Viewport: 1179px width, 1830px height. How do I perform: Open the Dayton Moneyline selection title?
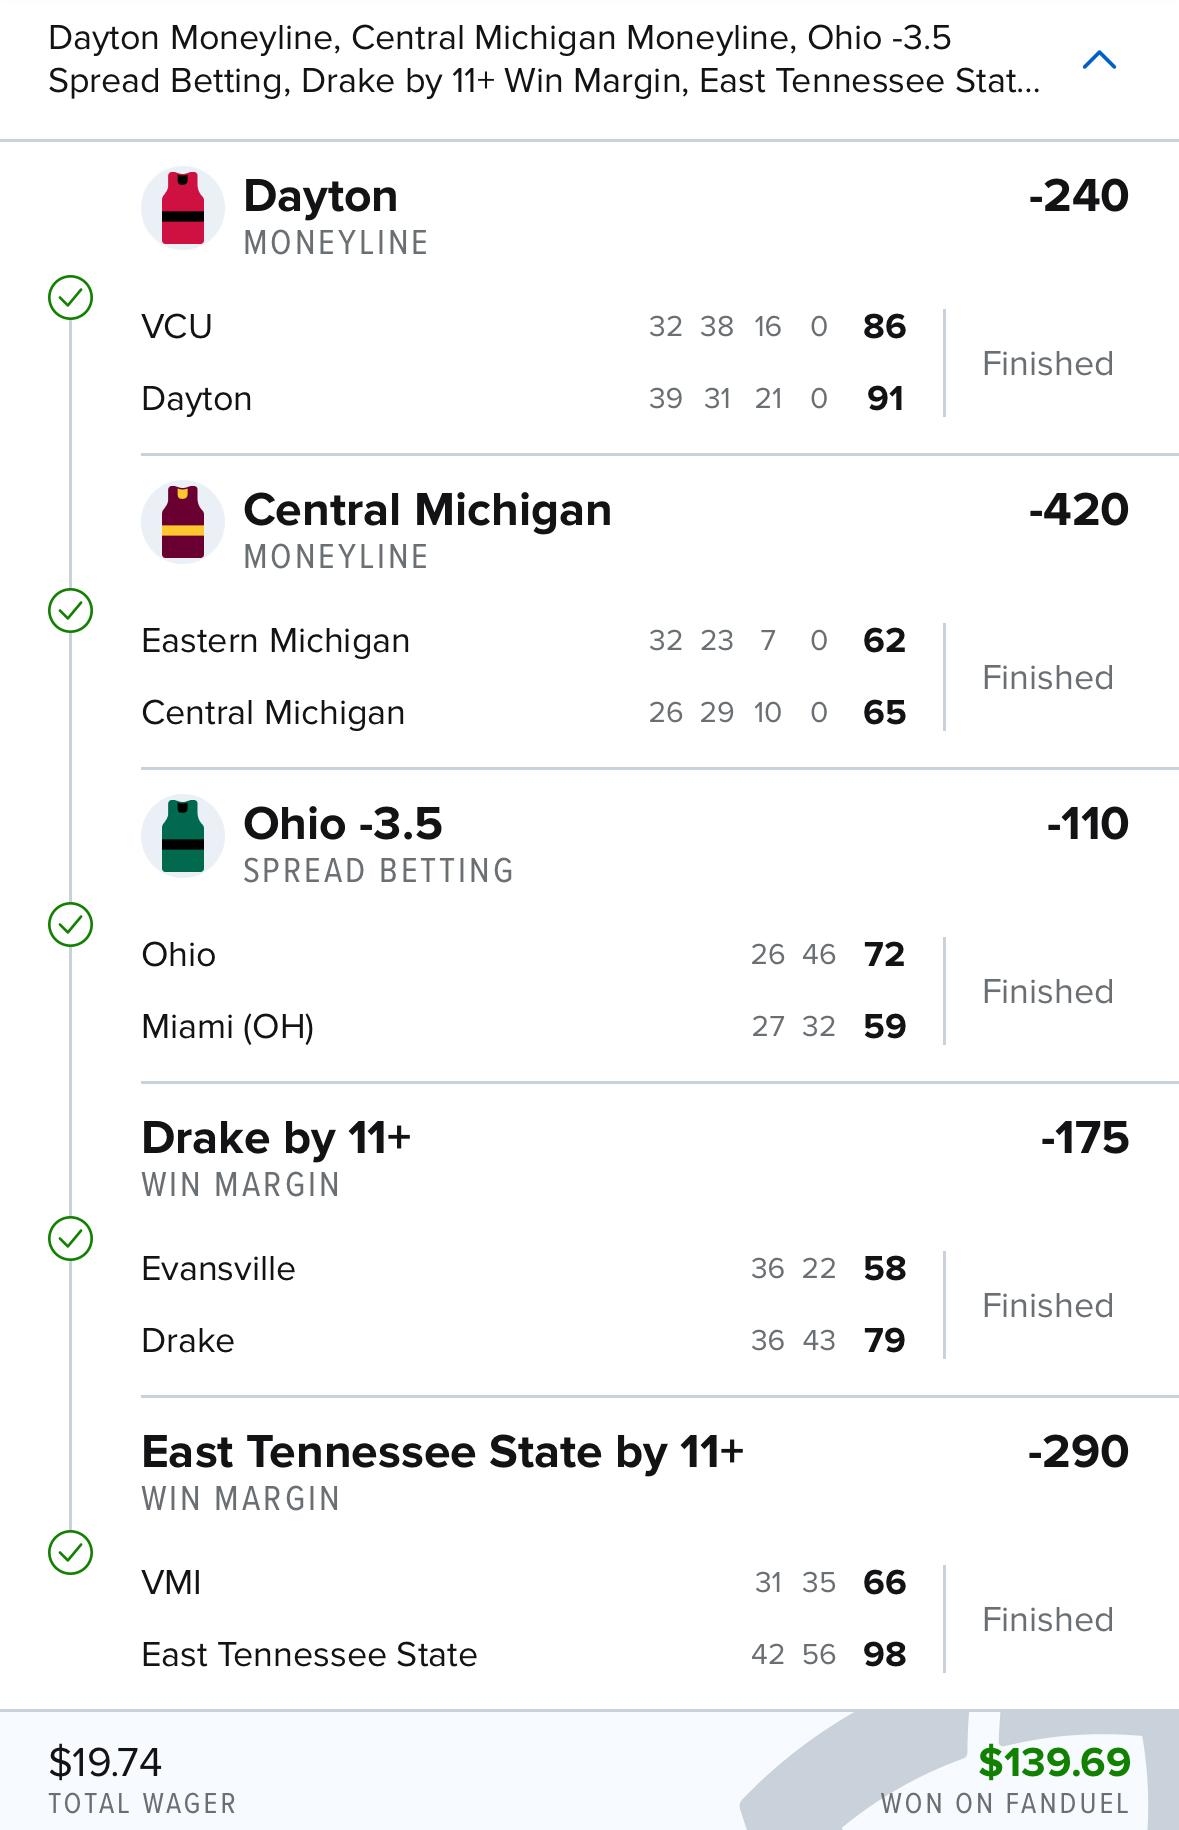tap(321, 196)
